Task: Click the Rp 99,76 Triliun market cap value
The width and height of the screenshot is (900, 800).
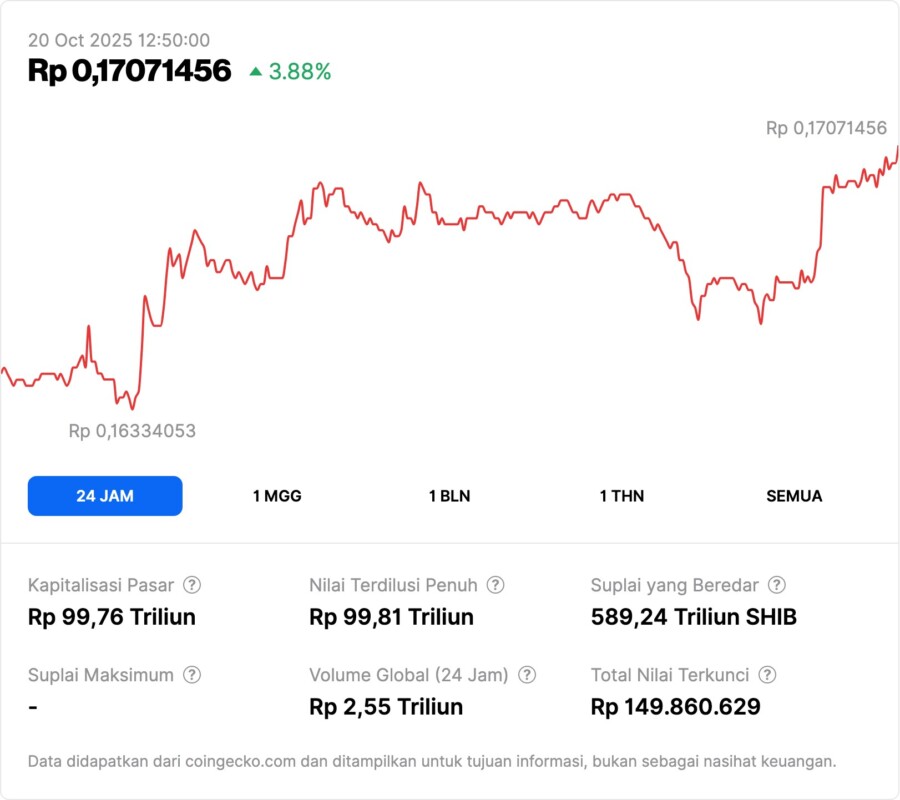Action: pos(112,617)
